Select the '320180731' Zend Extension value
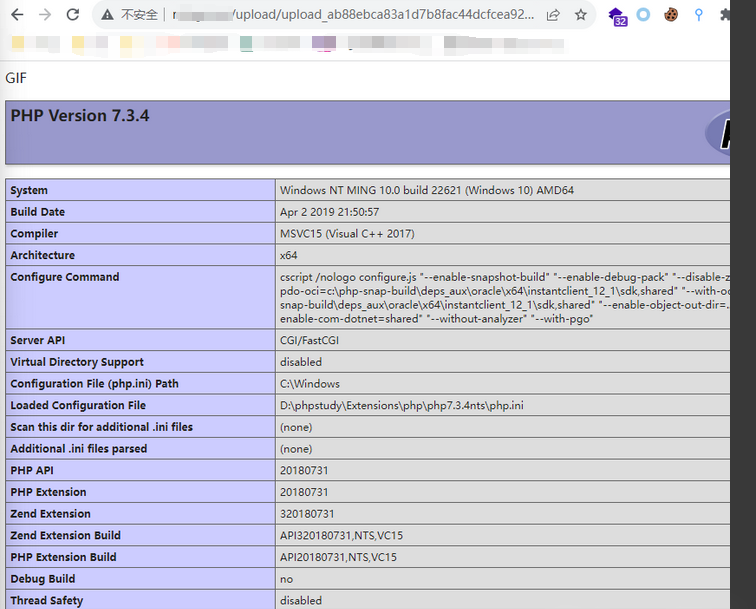The height and width of the screenshot is (609, 756). point(307,514)
